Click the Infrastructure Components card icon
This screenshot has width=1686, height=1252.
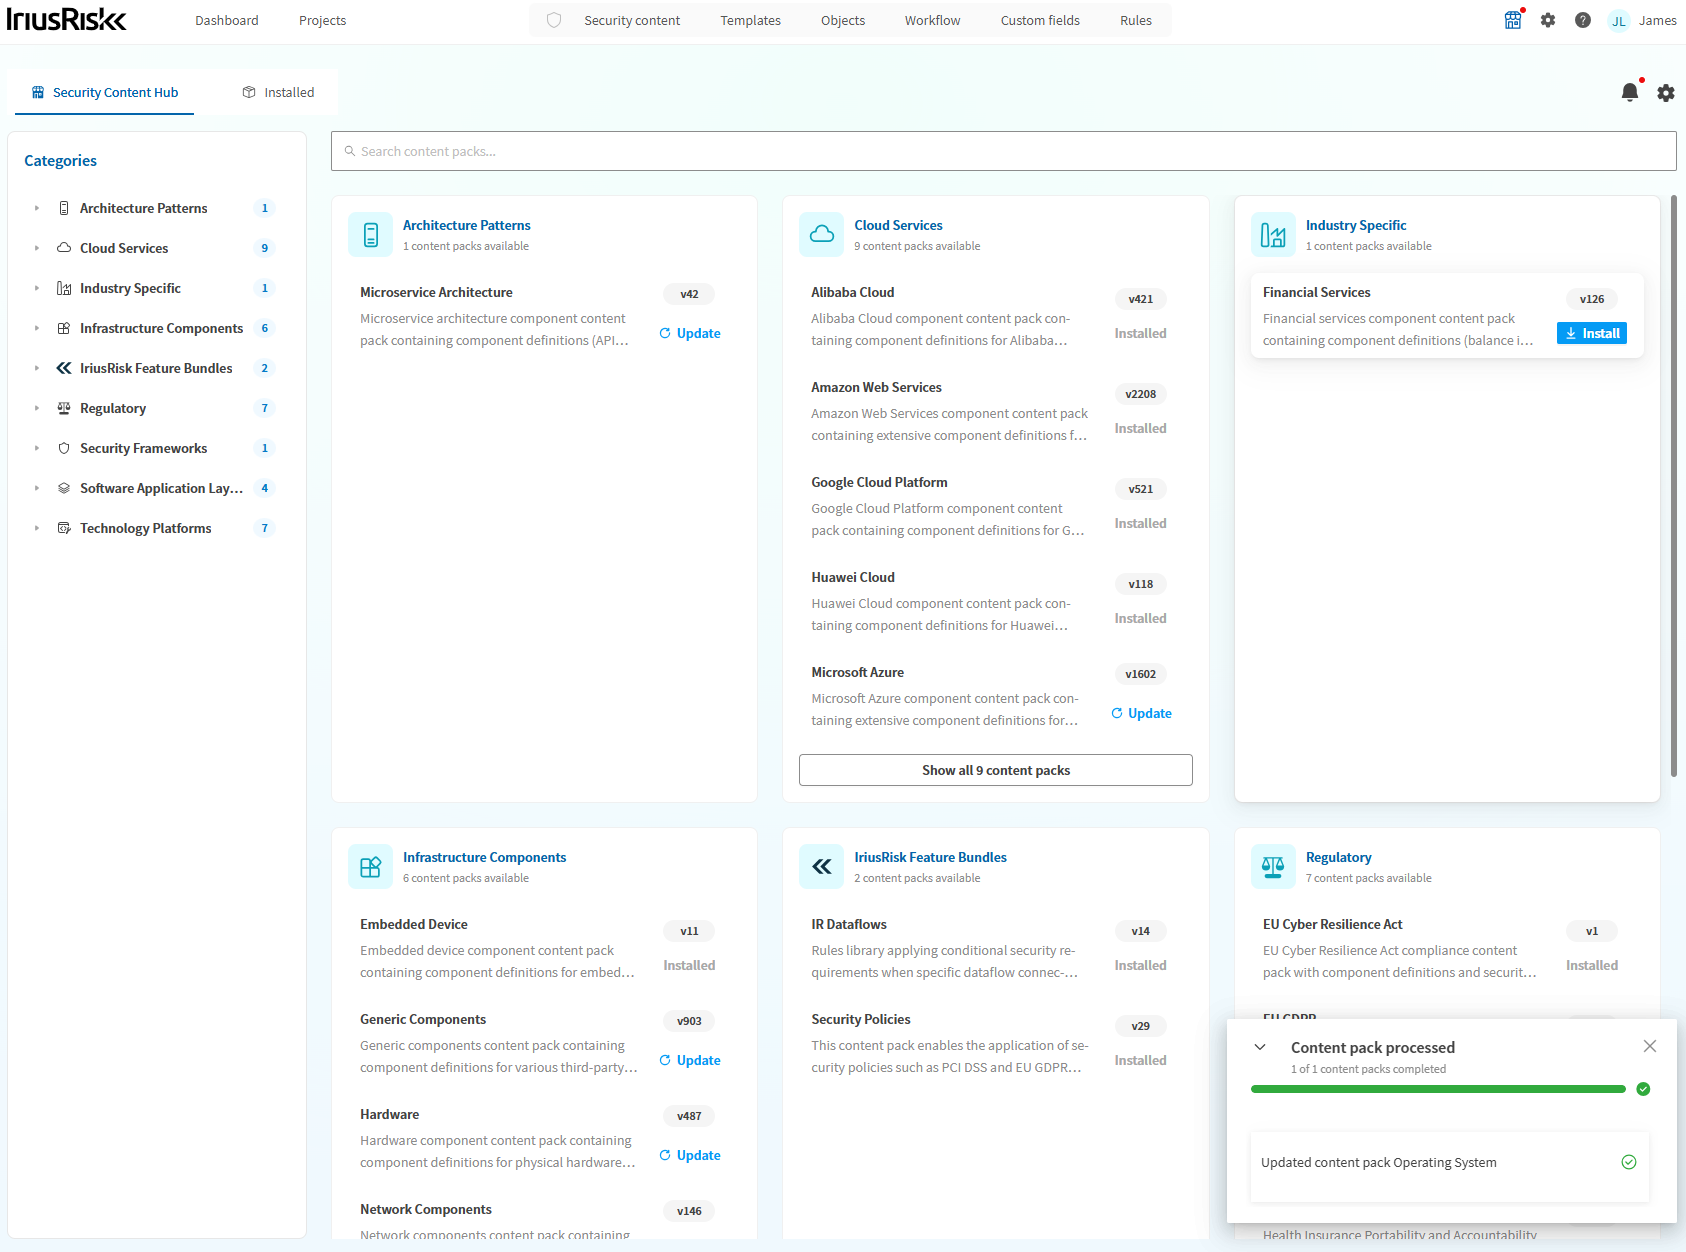[371, 867]
